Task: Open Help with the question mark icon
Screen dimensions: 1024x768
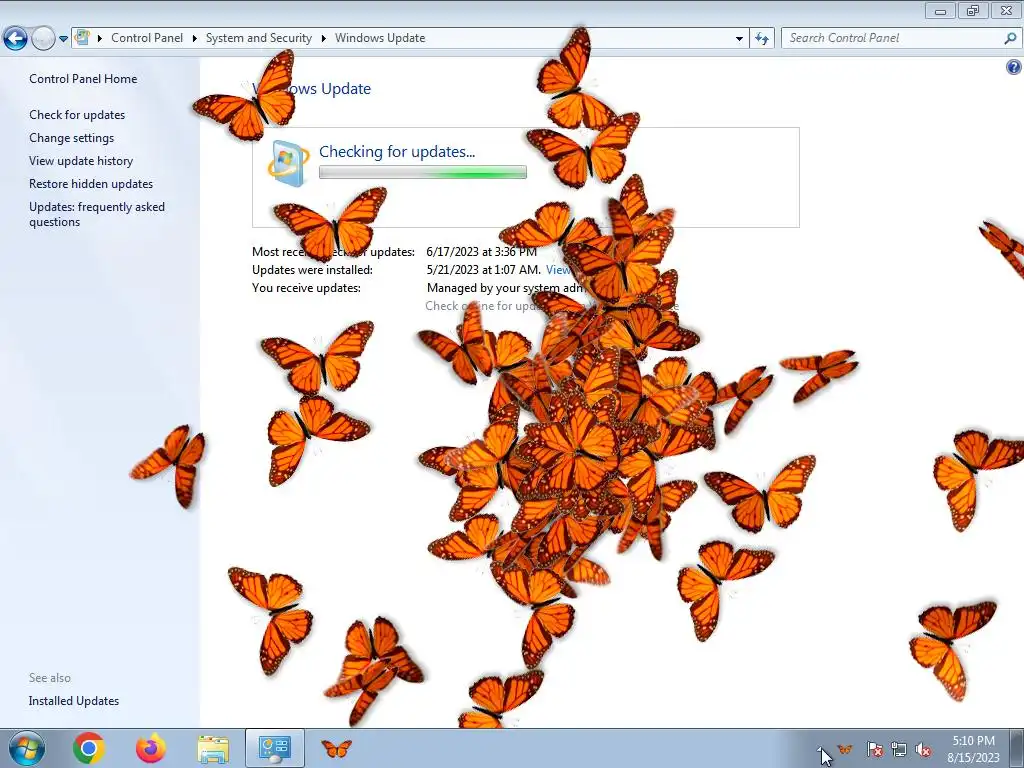Action: click(x=1014, y=67)
